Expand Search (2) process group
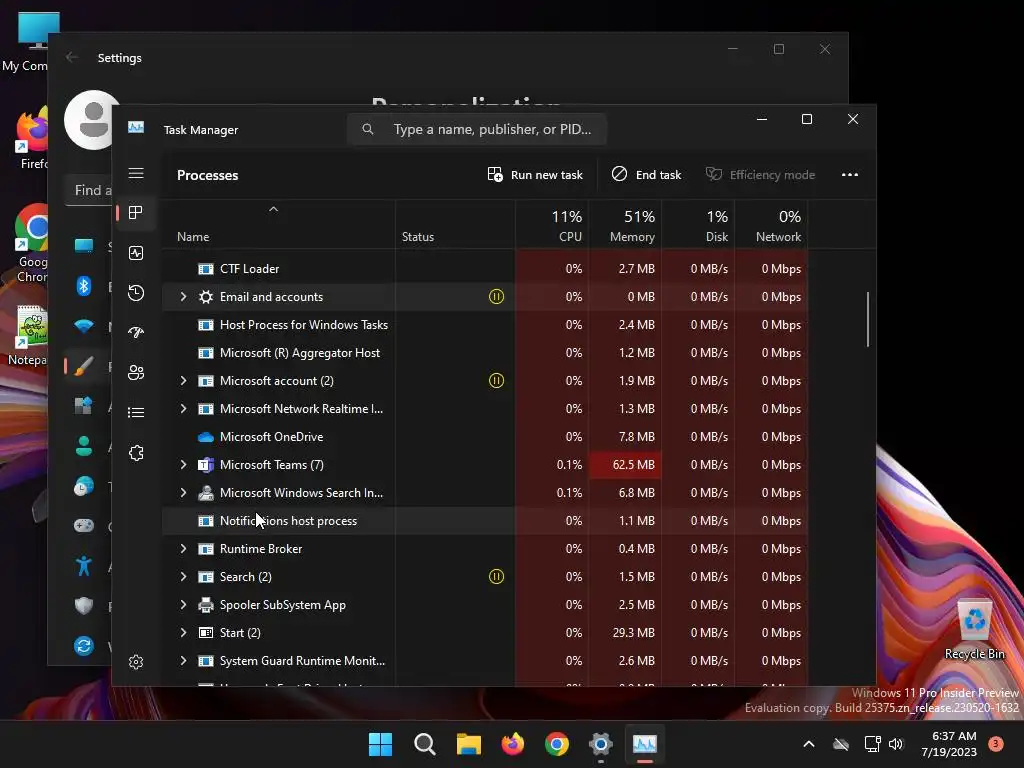 [x=184, y=576]
